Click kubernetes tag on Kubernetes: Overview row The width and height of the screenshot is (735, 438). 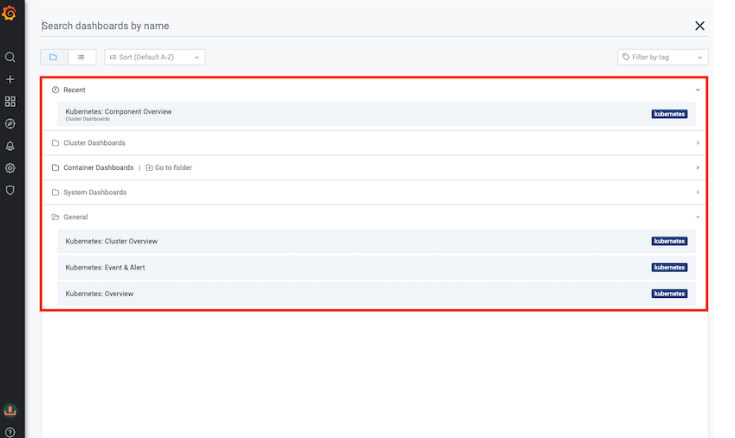pos(669,294)
